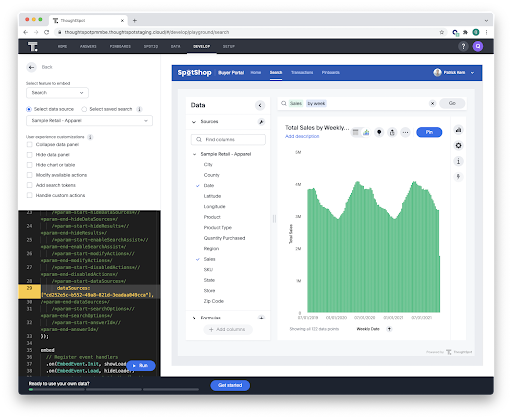
Task: Click the Get started button
Action: 230,385
